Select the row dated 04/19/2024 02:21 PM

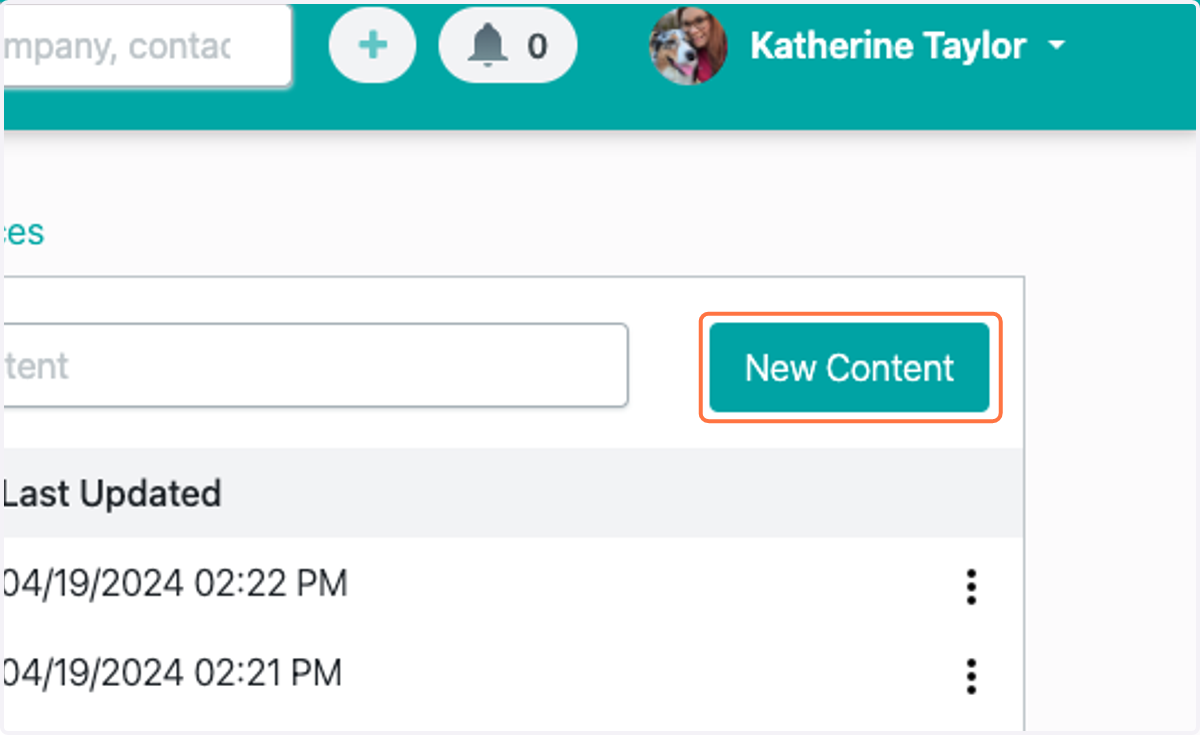pyautogui.click(x=513, y=673)
